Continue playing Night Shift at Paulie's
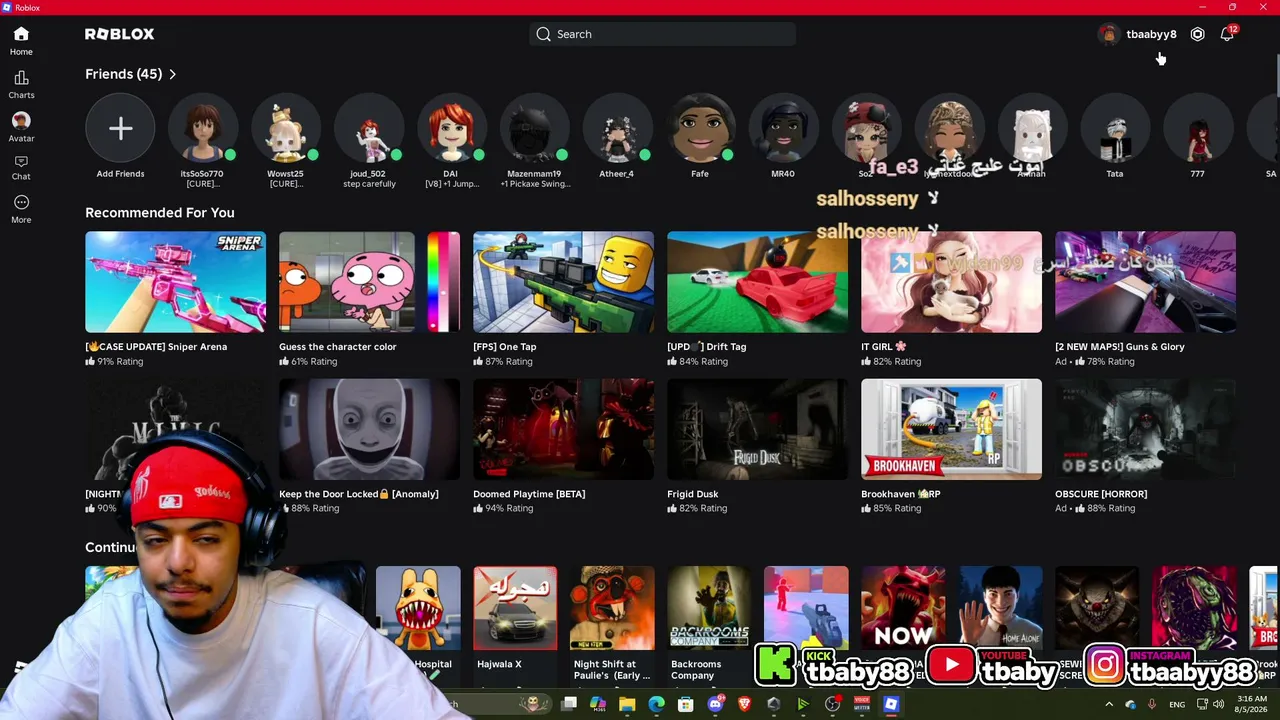The image size is (1280, 720). [x=612, y=608]
